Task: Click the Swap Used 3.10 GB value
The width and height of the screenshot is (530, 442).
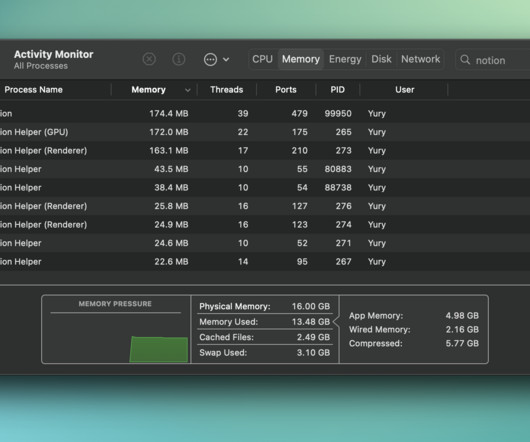Action: click(313, 353)
